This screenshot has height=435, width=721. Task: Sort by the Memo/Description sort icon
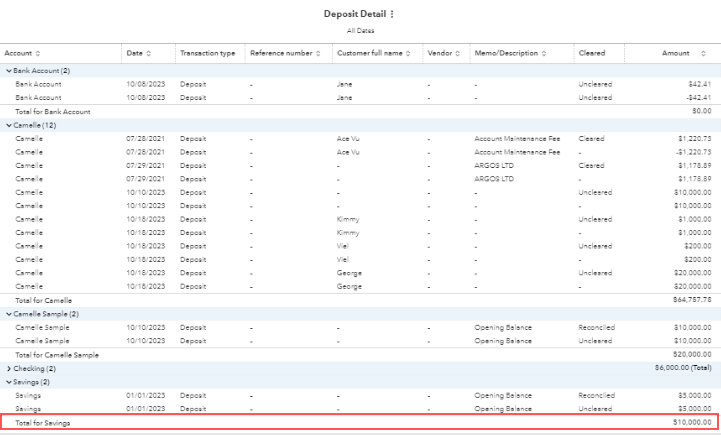coord(544,53)
